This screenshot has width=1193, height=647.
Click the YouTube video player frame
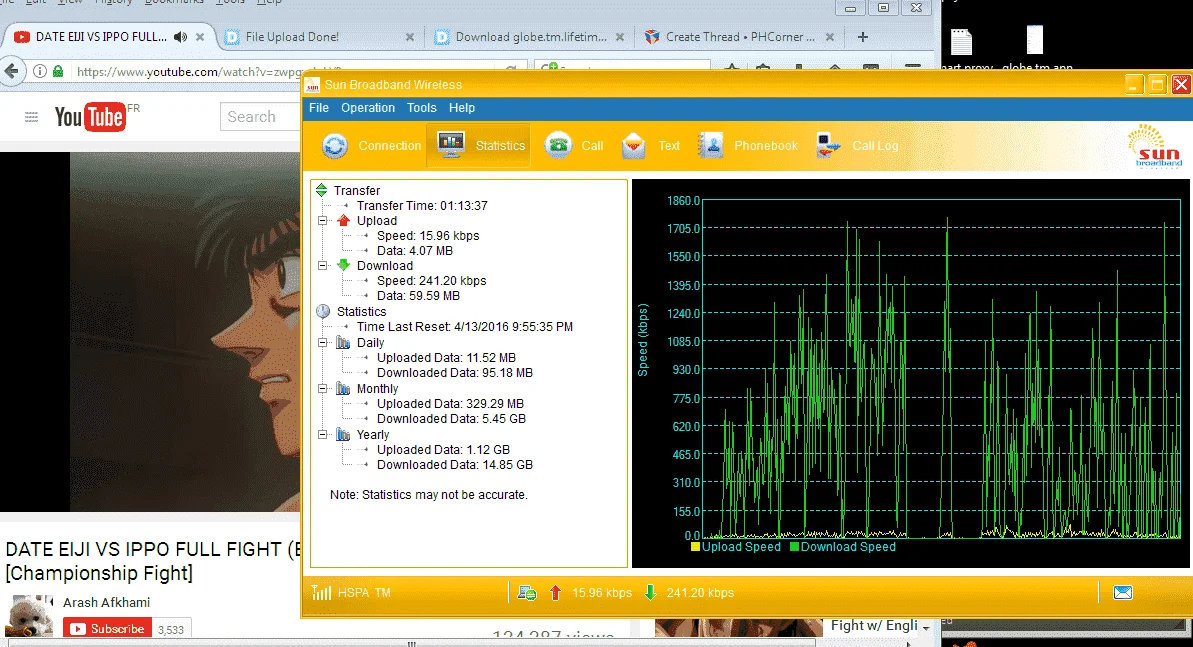(150, 332)
